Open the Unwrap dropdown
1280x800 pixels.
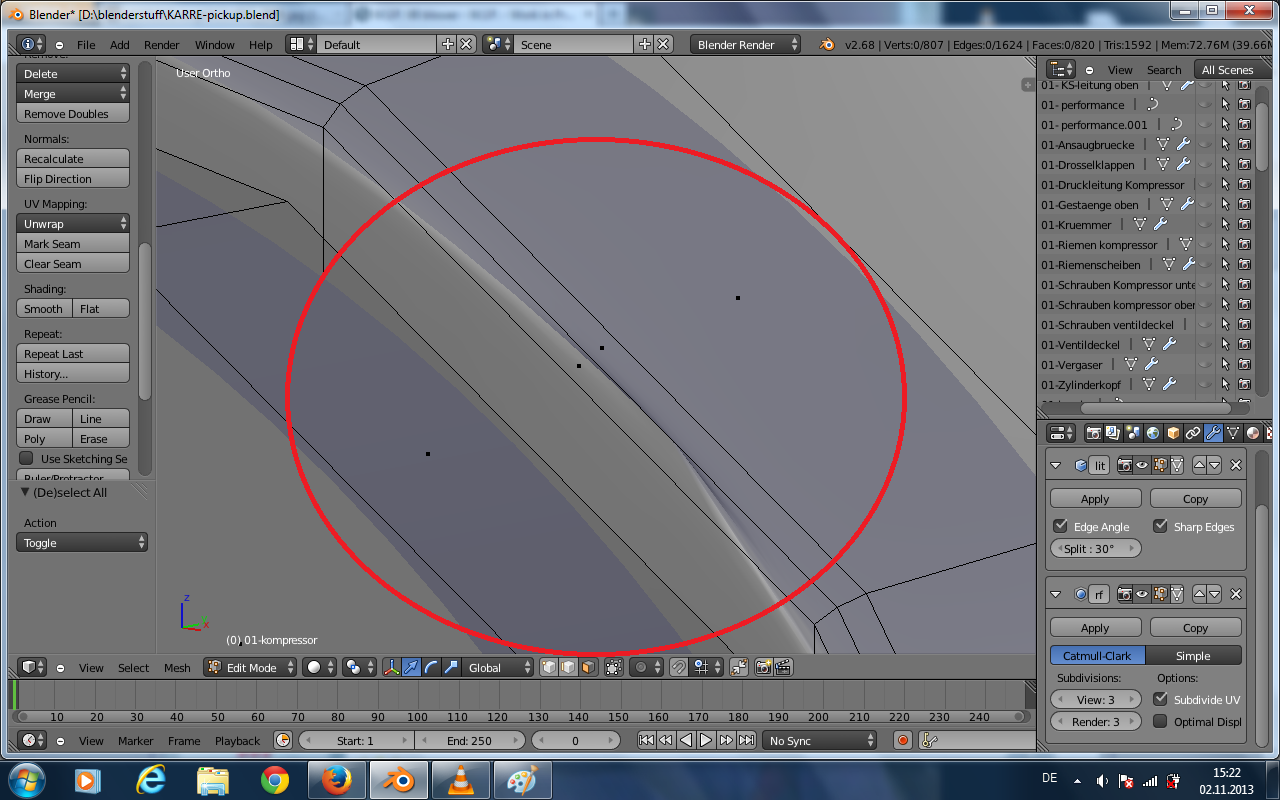pyautogui.click(x=74, y=223)
